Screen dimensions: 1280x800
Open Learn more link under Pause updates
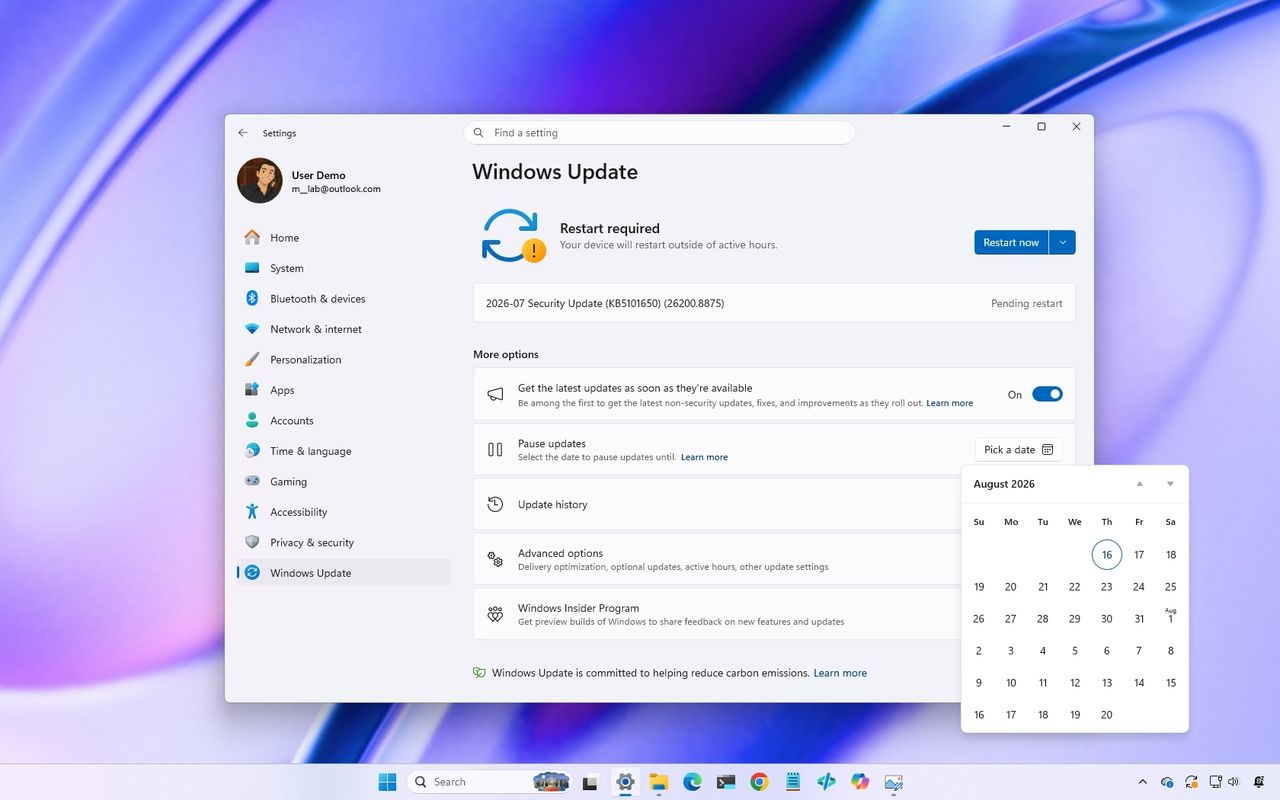coord(704,458)
